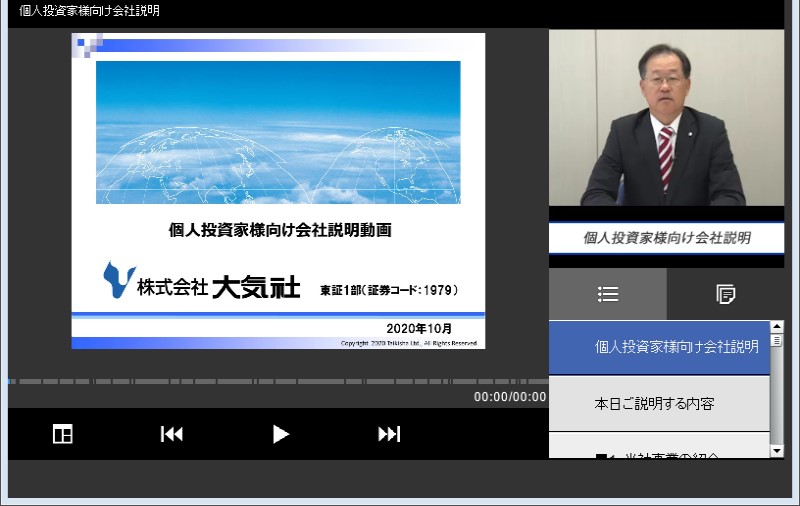Click the chapter list scroll down arrow

coord(777,451)
